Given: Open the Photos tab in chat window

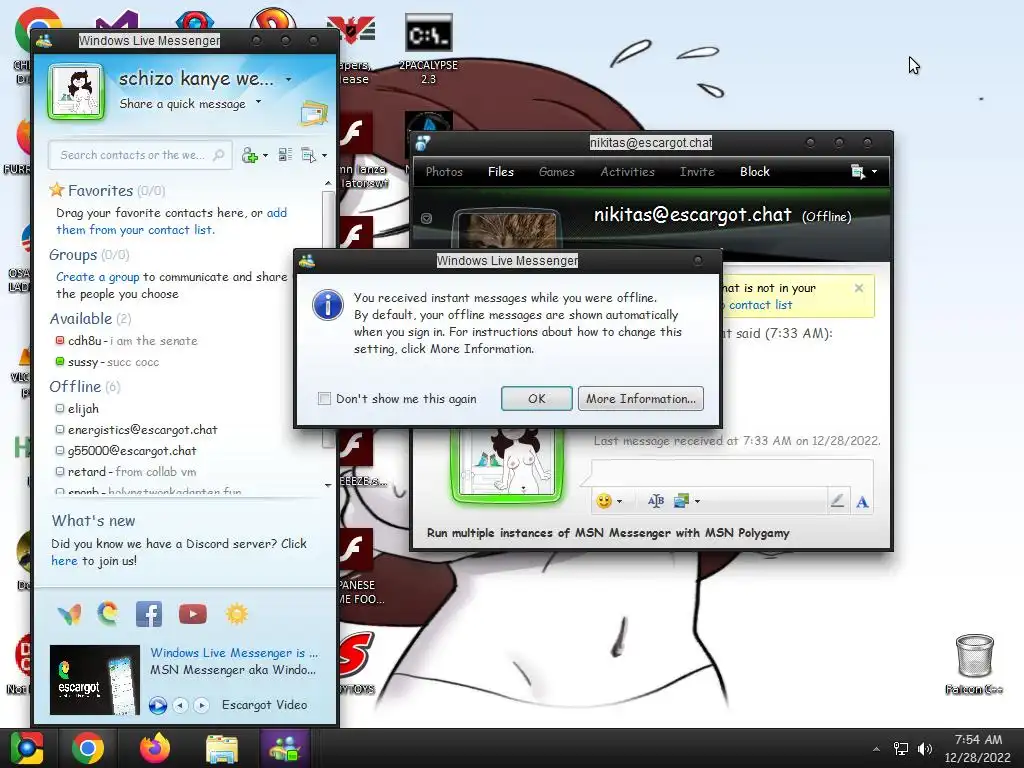Looking at the screenshot, I should [444, 172].
